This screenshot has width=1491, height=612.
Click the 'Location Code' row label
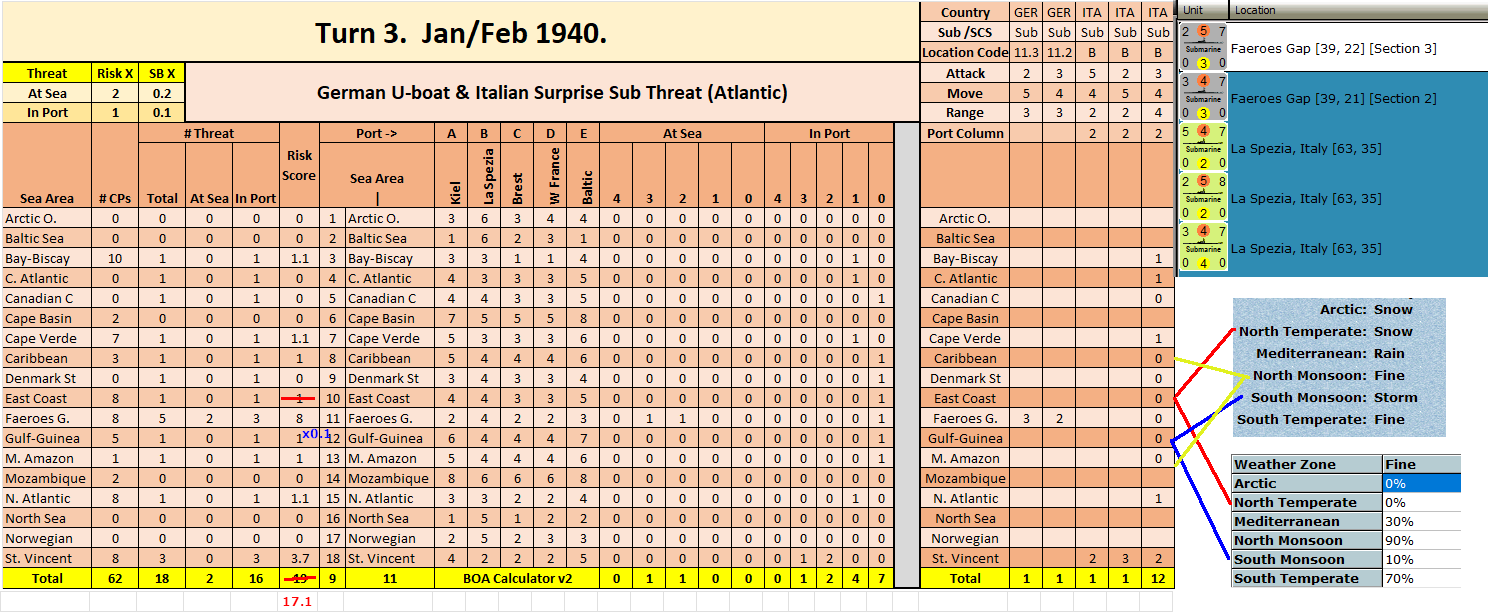point(965,53)
